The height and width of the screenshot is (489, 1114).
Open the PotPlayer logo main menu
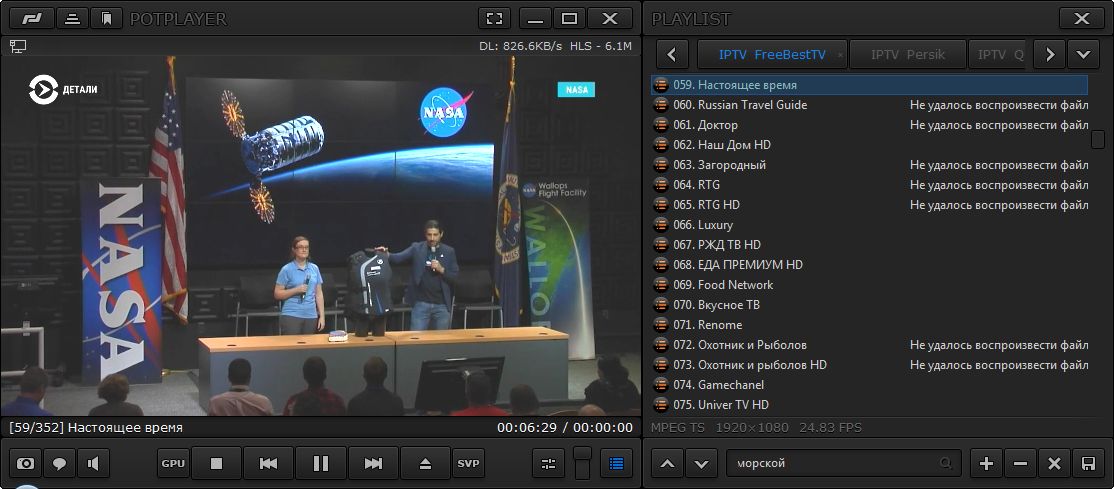pos(33,19)
